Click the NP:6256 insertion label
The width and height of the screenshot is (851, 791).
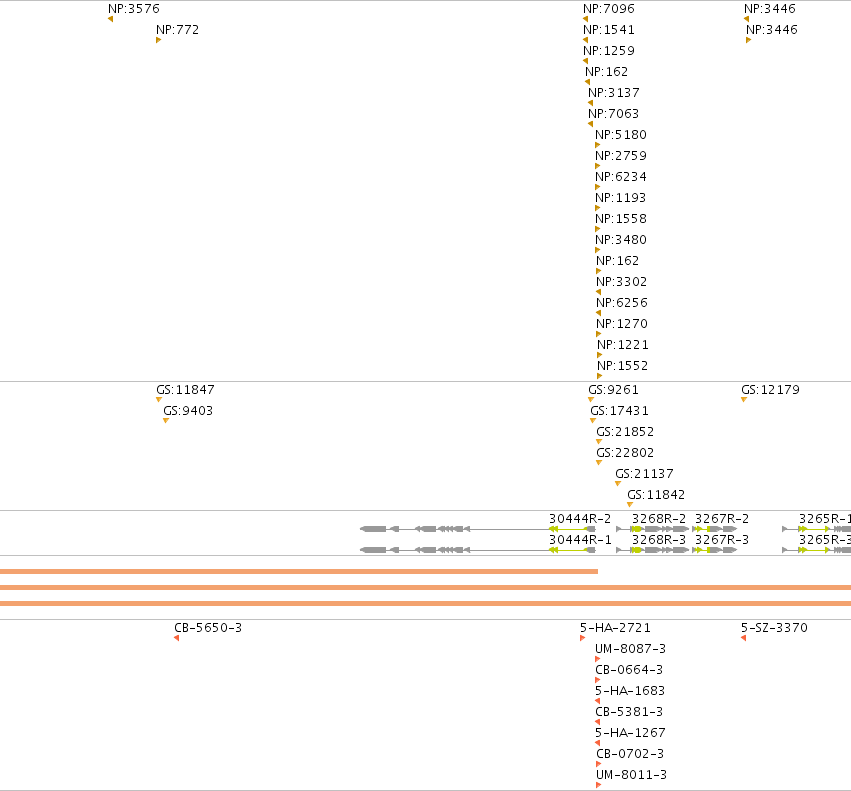tap(622, 303)
